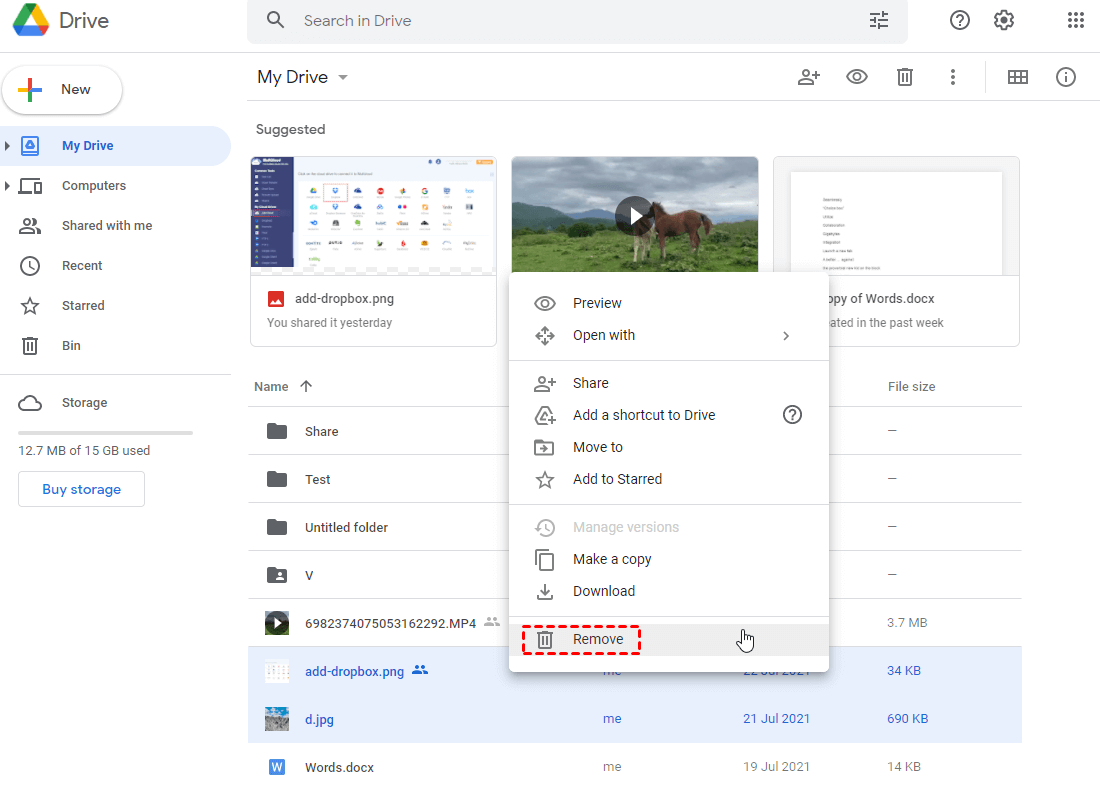Expand the Computers sidebar tree
The image size is (1100, 789).
(x=10, y=185)
